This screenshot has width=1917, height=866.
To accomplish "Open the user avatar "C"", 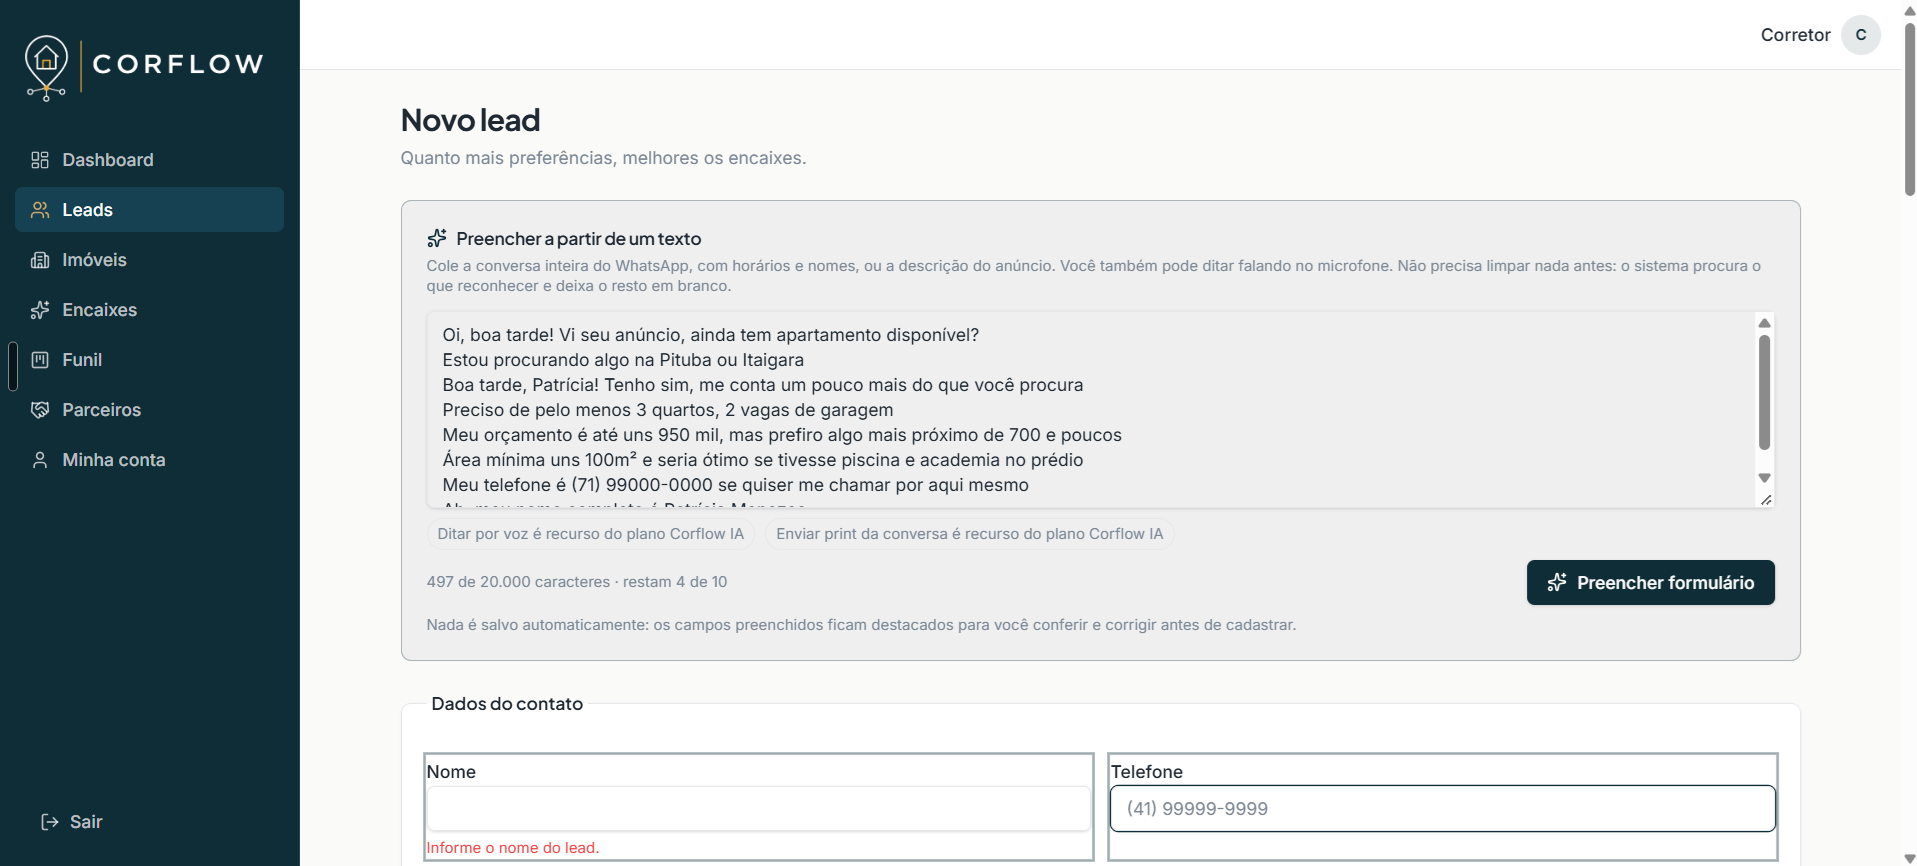I will coord(1860,35).
